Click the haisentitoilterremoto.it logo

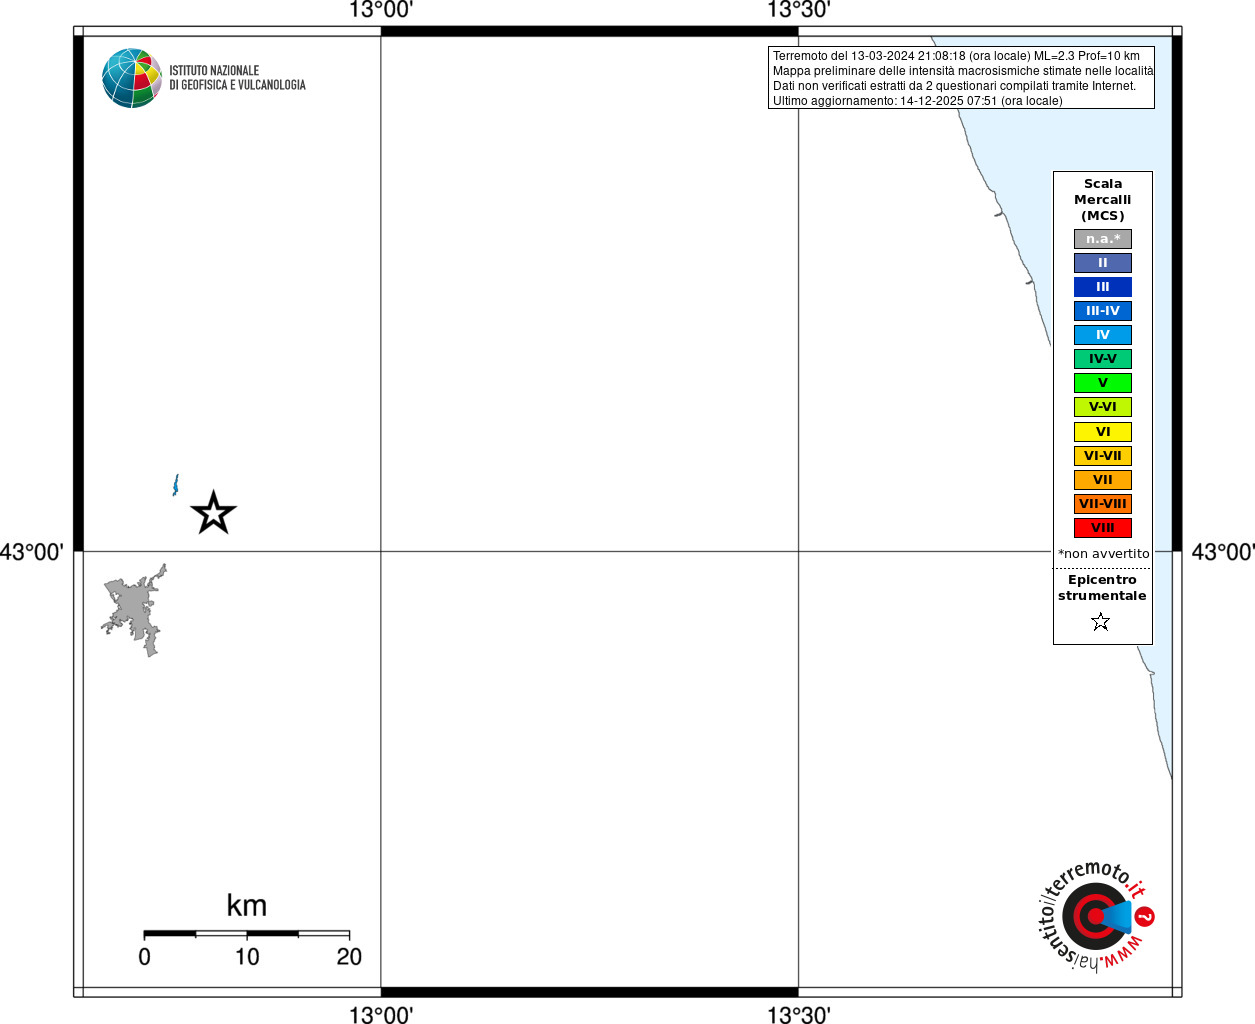(1096, 916)
